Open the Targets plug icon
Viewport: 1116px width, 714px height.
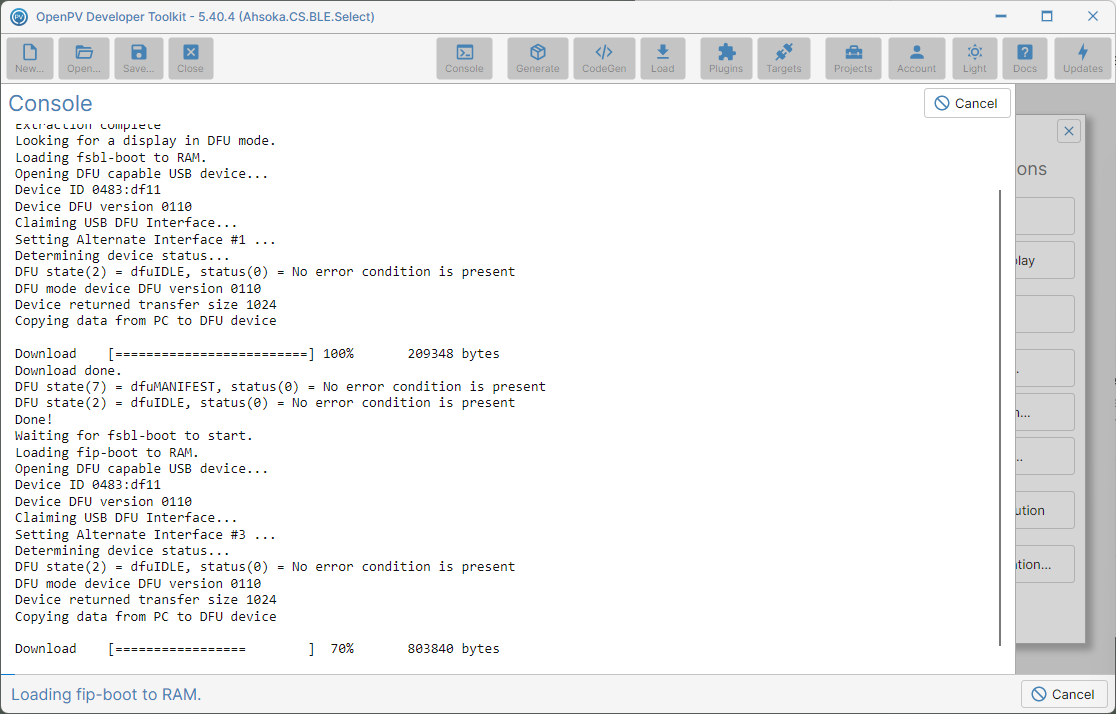tap(783, 58)
